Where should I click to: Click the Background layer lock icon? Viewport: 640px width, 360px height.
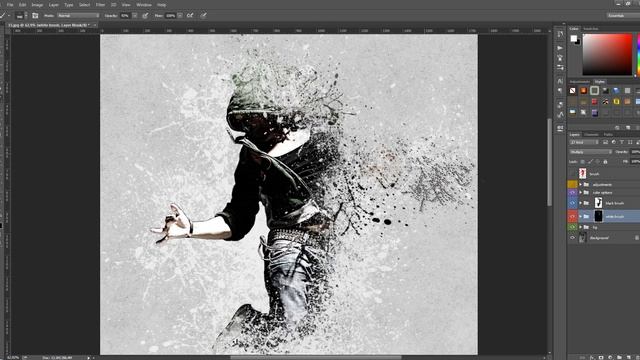pyautogui.click(x=636, y=238)
